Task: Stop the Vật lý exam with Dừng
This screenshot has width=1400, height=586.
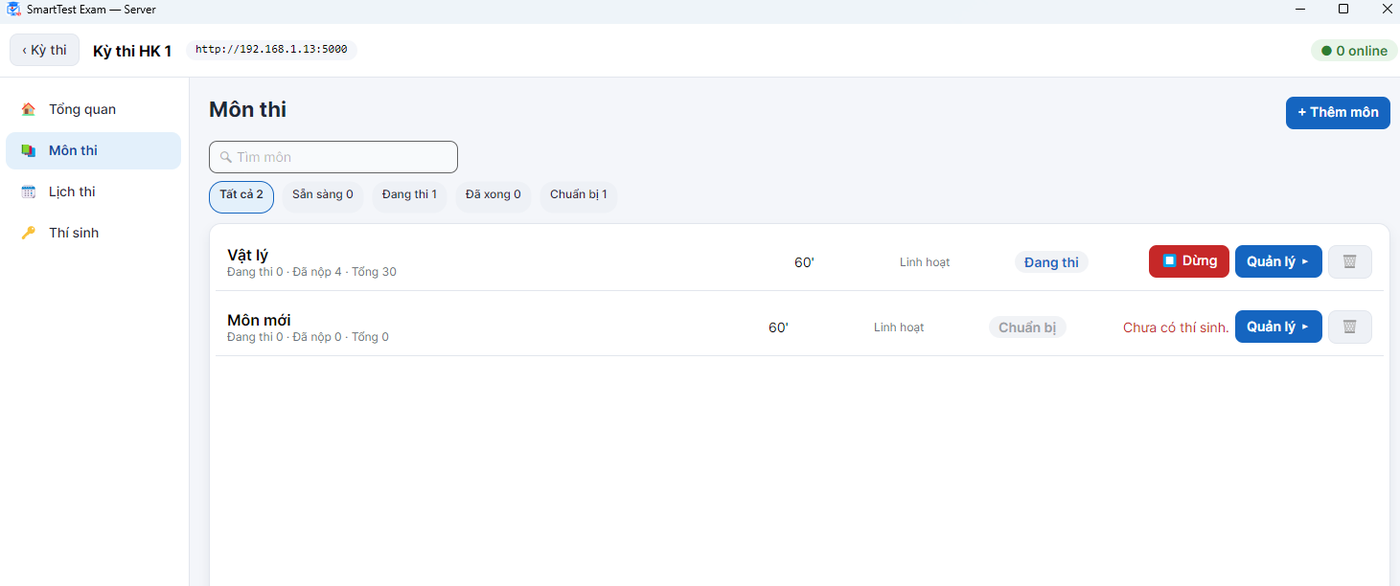Action: pyautogui.click(x=1189, y=261)
